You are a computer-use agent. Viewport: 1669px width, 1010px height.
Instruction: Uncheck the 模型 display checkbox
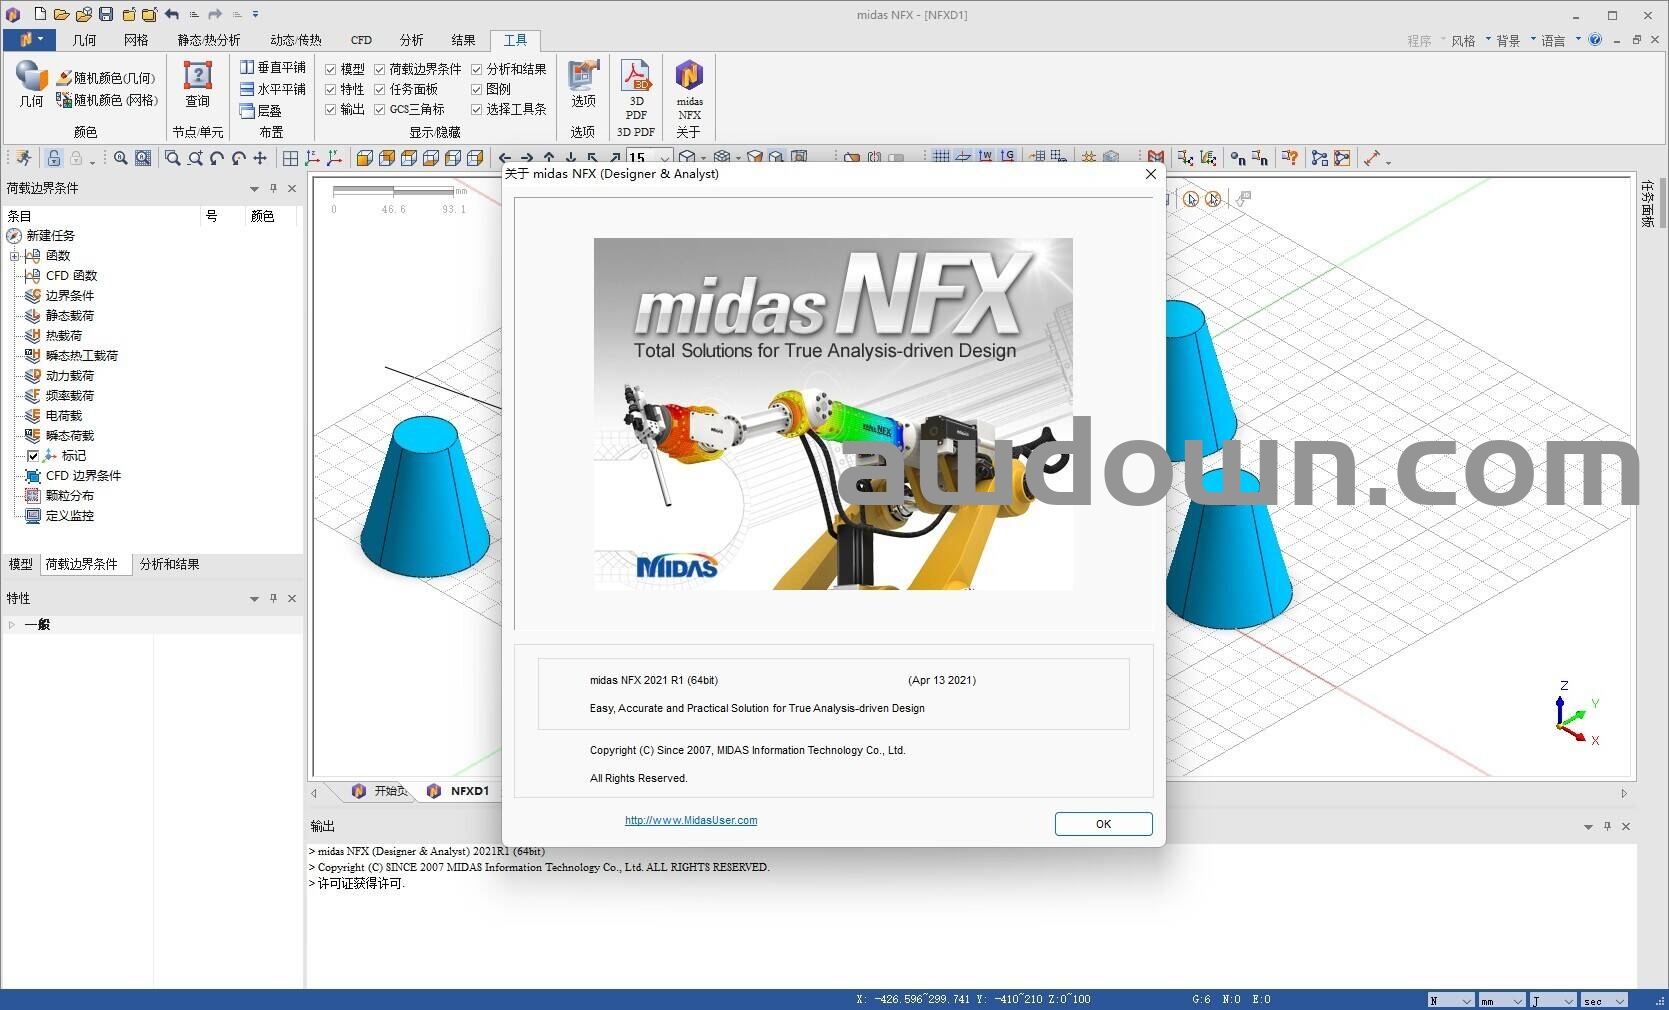[331, 69]
